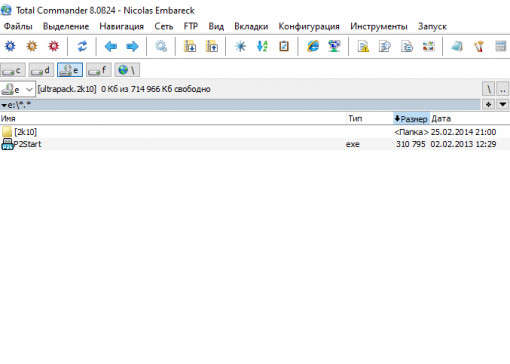Click the clipboard checklist toolbar icon
510x364 pixels.
284,46
